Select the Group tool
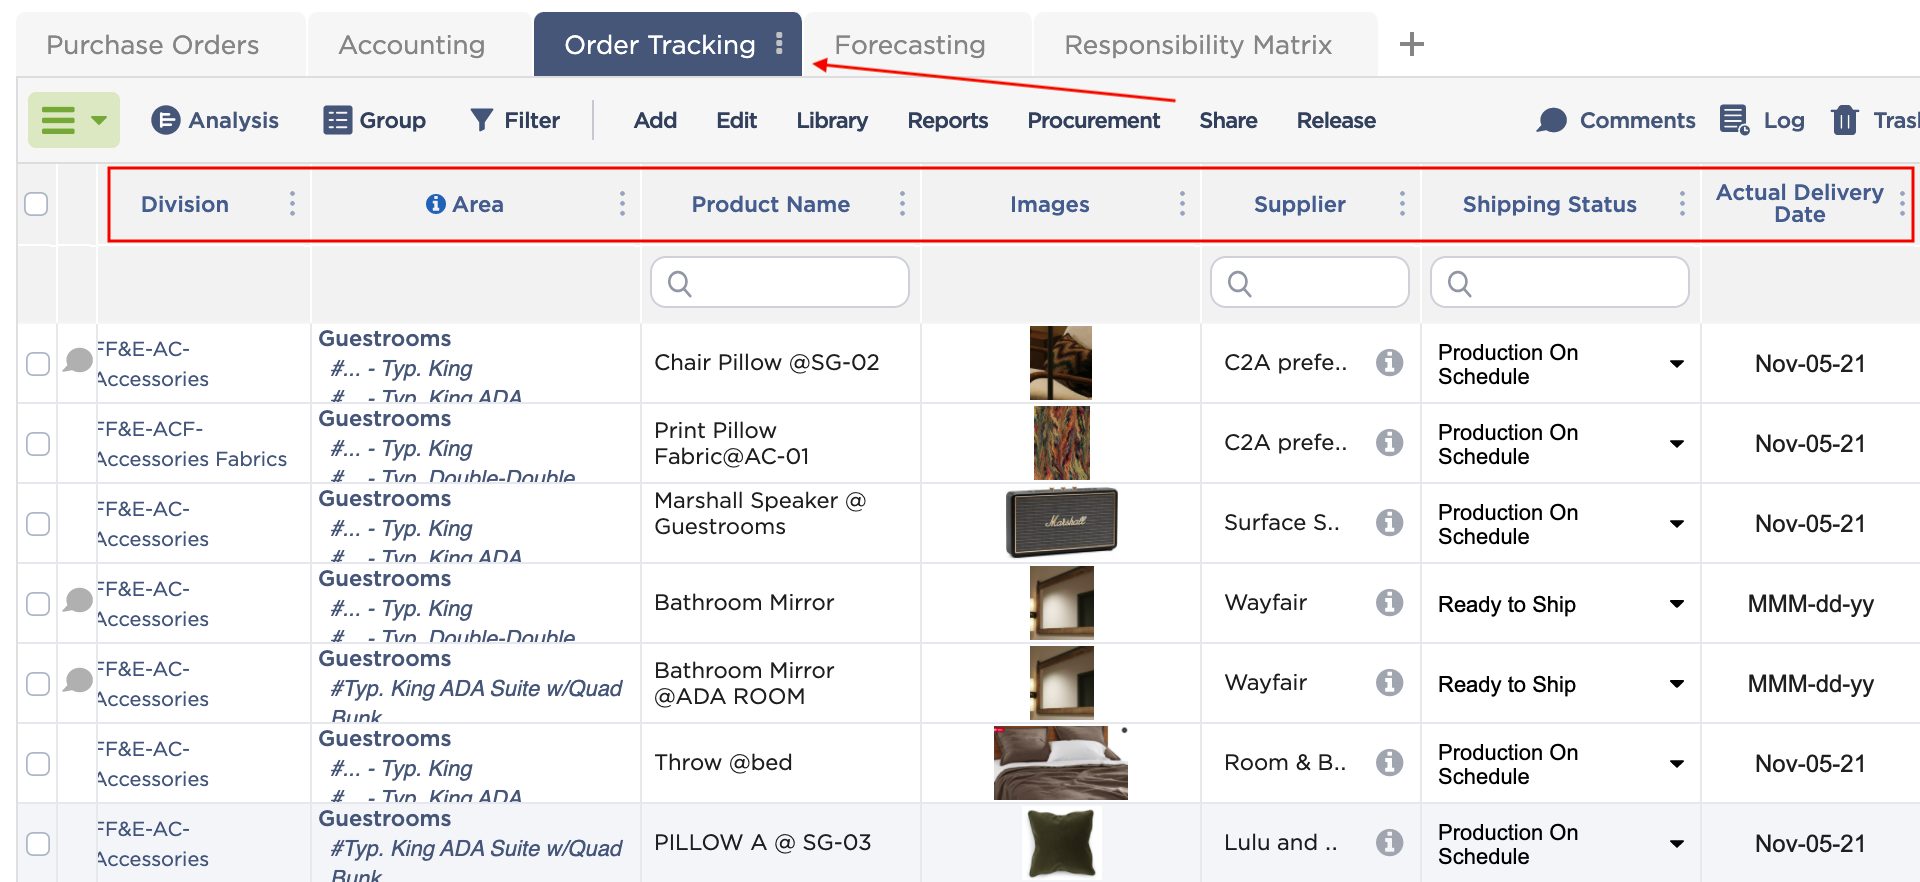This screenshot has height=882, width=1920. [x=374, y=120]
